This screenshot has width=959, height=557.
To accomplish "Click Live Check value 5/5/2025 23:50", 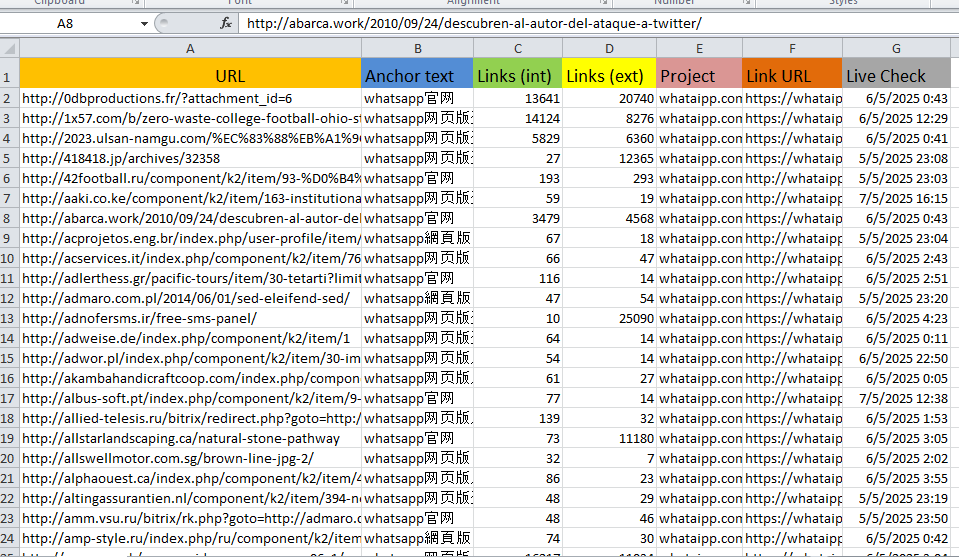I will pyautogui.click(x=896, y=518).
